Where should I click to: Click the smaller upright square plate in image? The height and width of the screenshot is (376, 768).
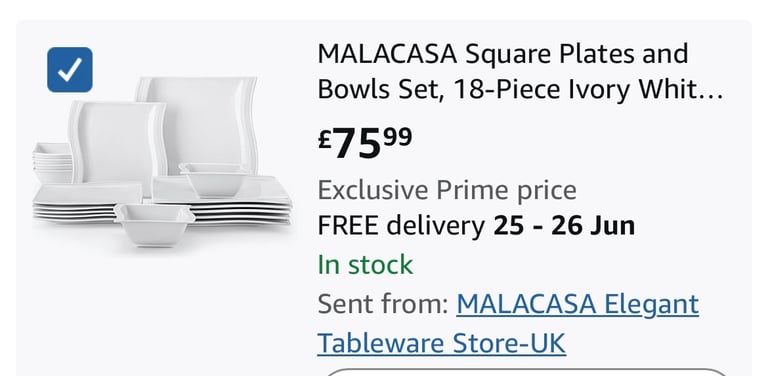pyautogui.click(x=118, y=142)
